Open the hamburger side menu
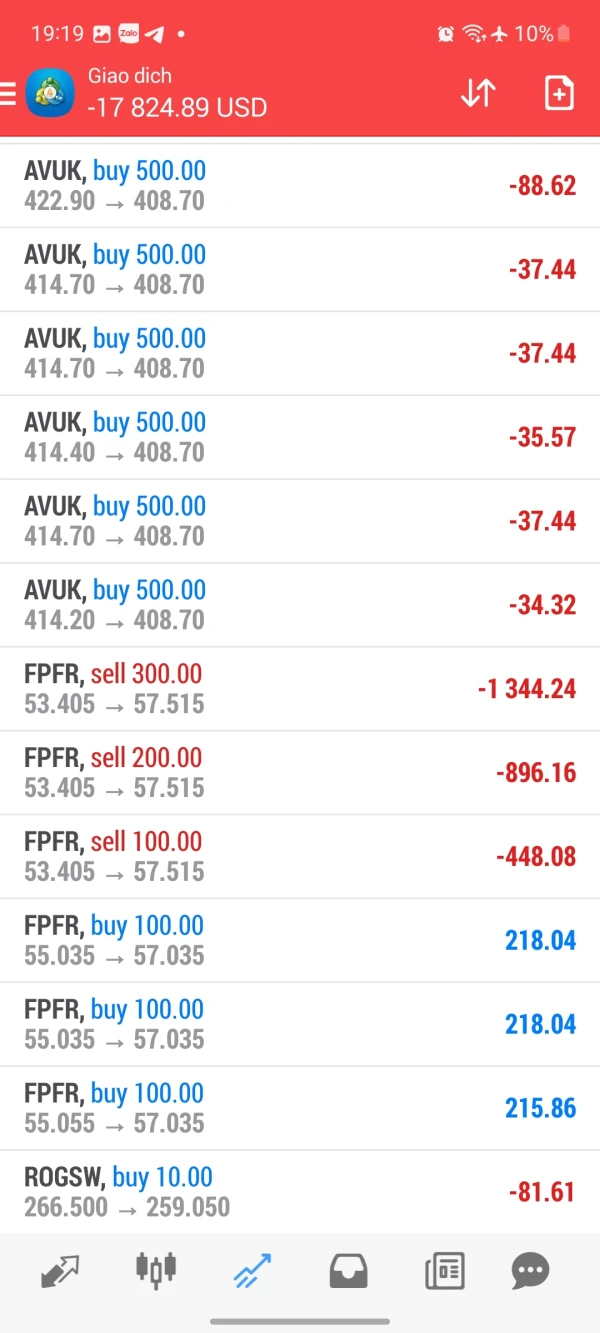The height and width of the screenshot is (1333, 600). tap(8, 93)
